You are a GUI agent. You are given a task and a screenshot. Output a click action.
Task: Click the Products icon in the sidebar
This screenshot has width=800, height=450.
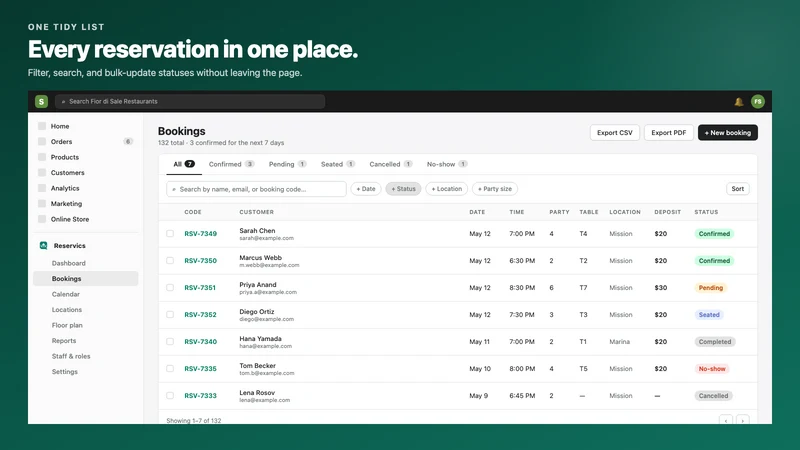[x=42, y=157]
